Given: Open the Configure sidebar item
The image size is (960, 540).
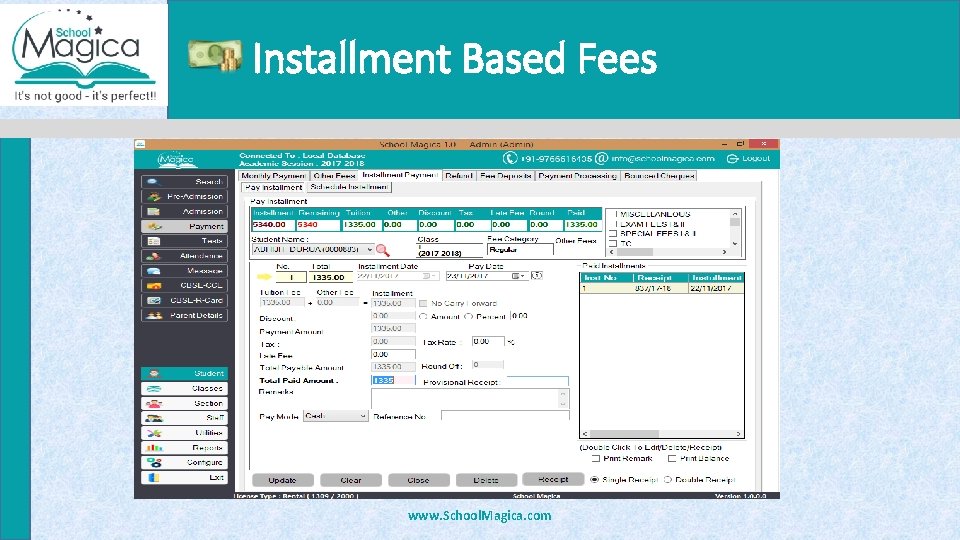Looking at the screenshot, I should tap(184, 463).
